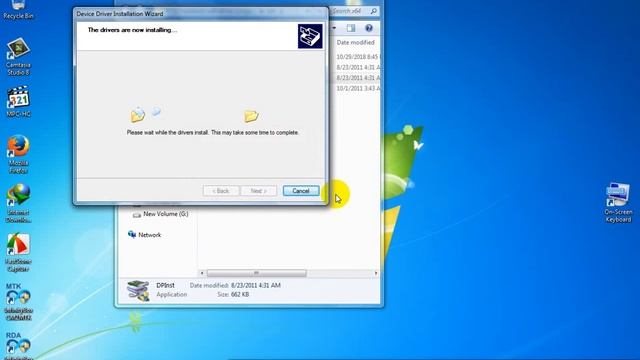Open the MTK desktop shortcut
Viewport: 640px width, 360px height.
pos(18,301)
